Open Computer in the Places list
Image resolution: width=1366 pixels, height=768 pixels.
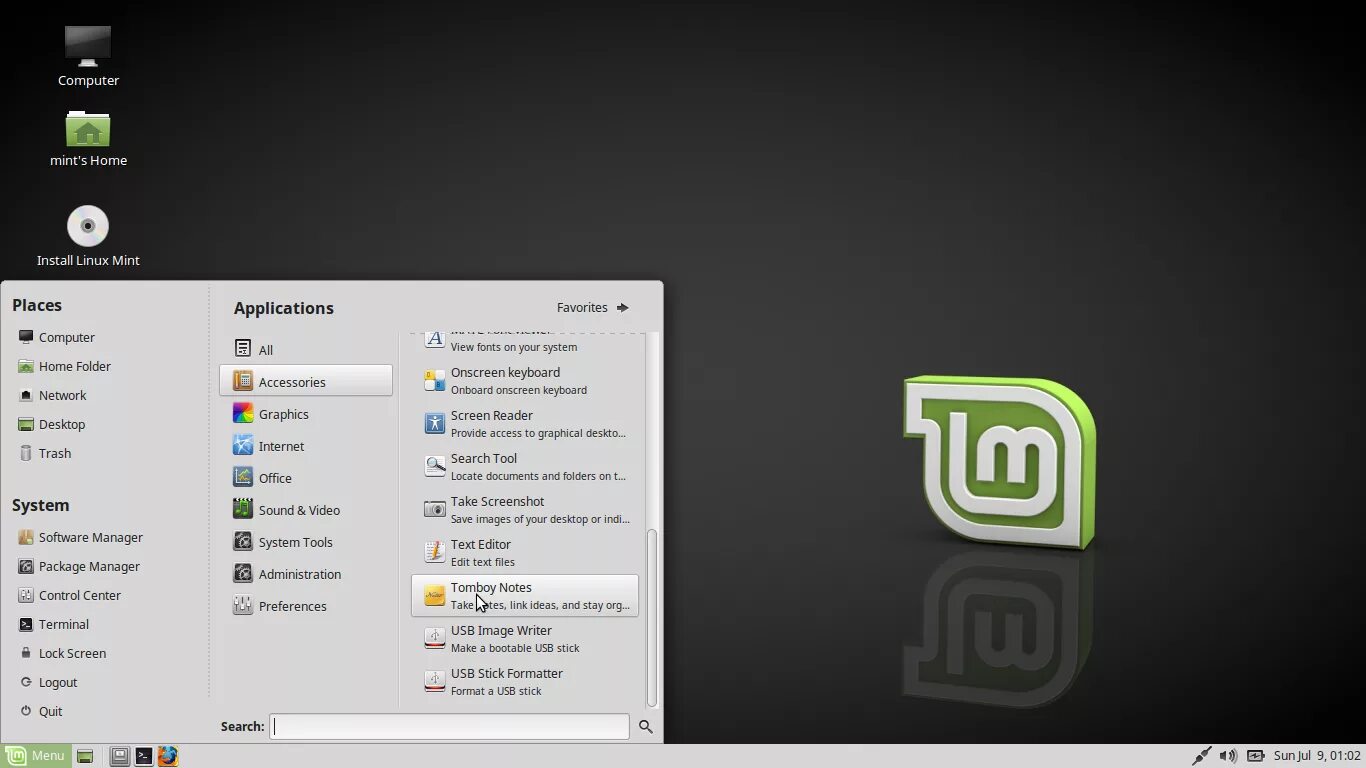tap(57, 337)
